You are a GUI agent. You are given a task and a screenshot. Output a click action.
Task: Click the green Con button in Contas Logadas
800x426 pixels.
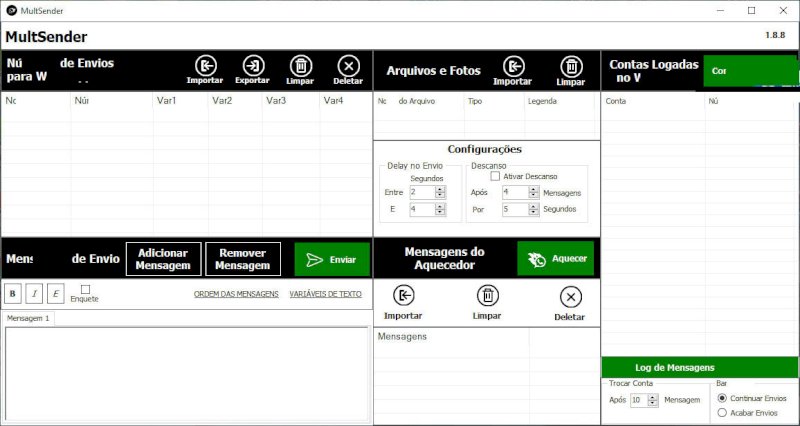pos(749,71)
